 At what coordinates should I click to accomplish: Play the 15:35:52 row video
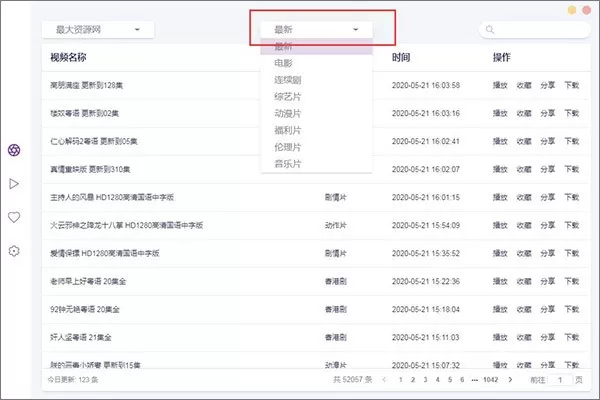pyautogui.click(x=500, y=253)
